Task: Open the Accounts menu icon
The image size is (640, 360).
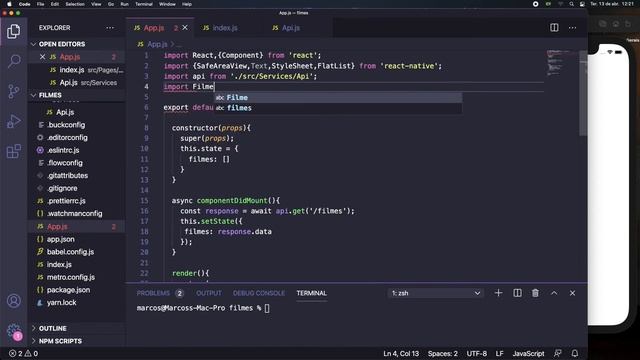Action: [13, 301]
